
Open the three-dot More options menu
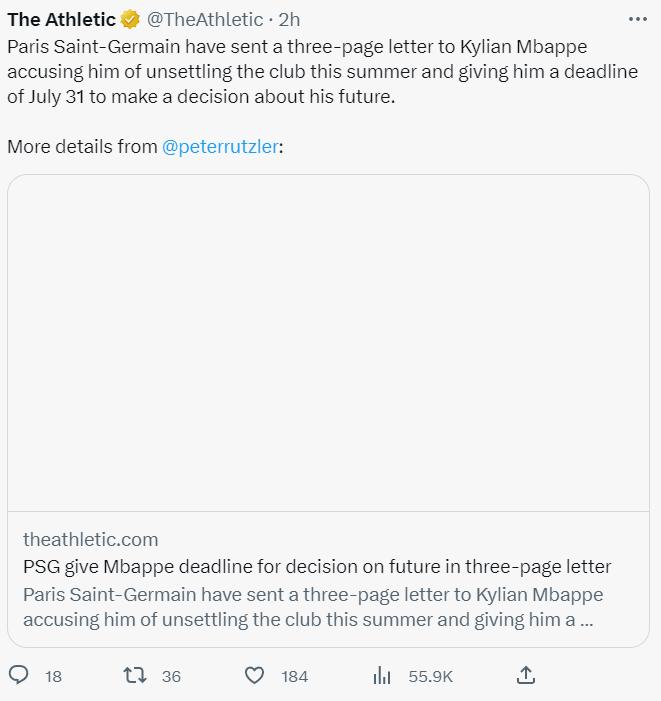click(637, 19)
